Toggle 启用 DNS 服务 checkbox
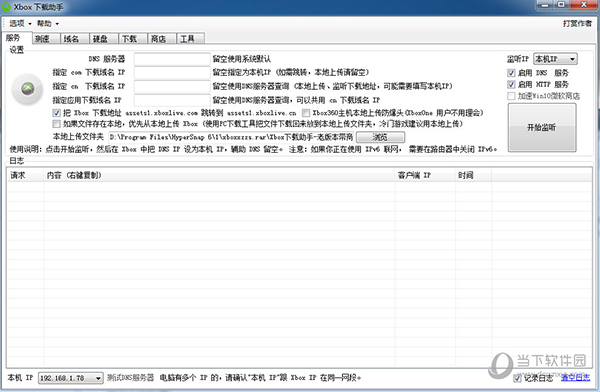600x392 pixels. [511, 73]
